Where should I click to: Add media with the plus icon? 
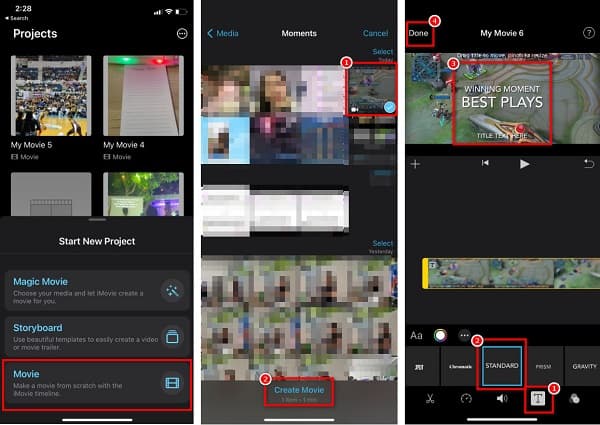pos(415,164)
